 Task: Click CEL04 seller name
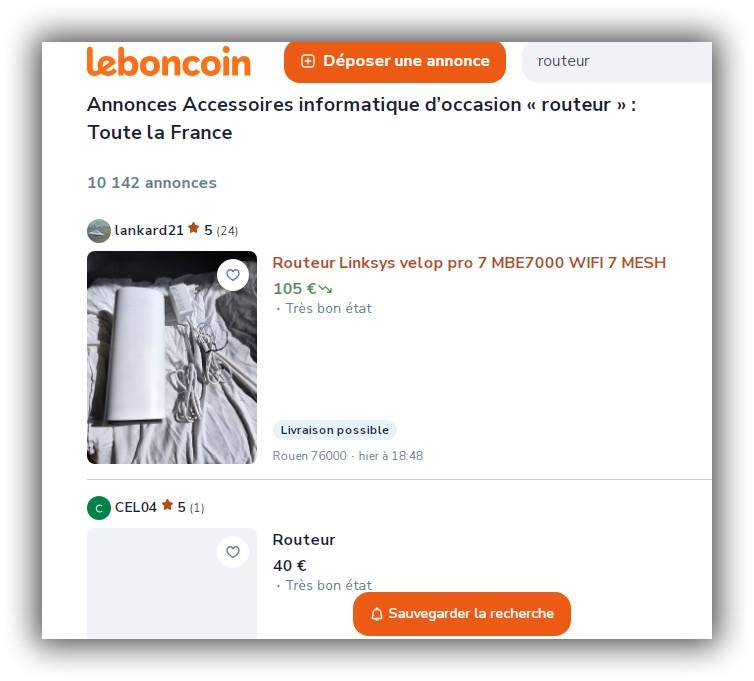pyautogui.click(x=136, y=507)
